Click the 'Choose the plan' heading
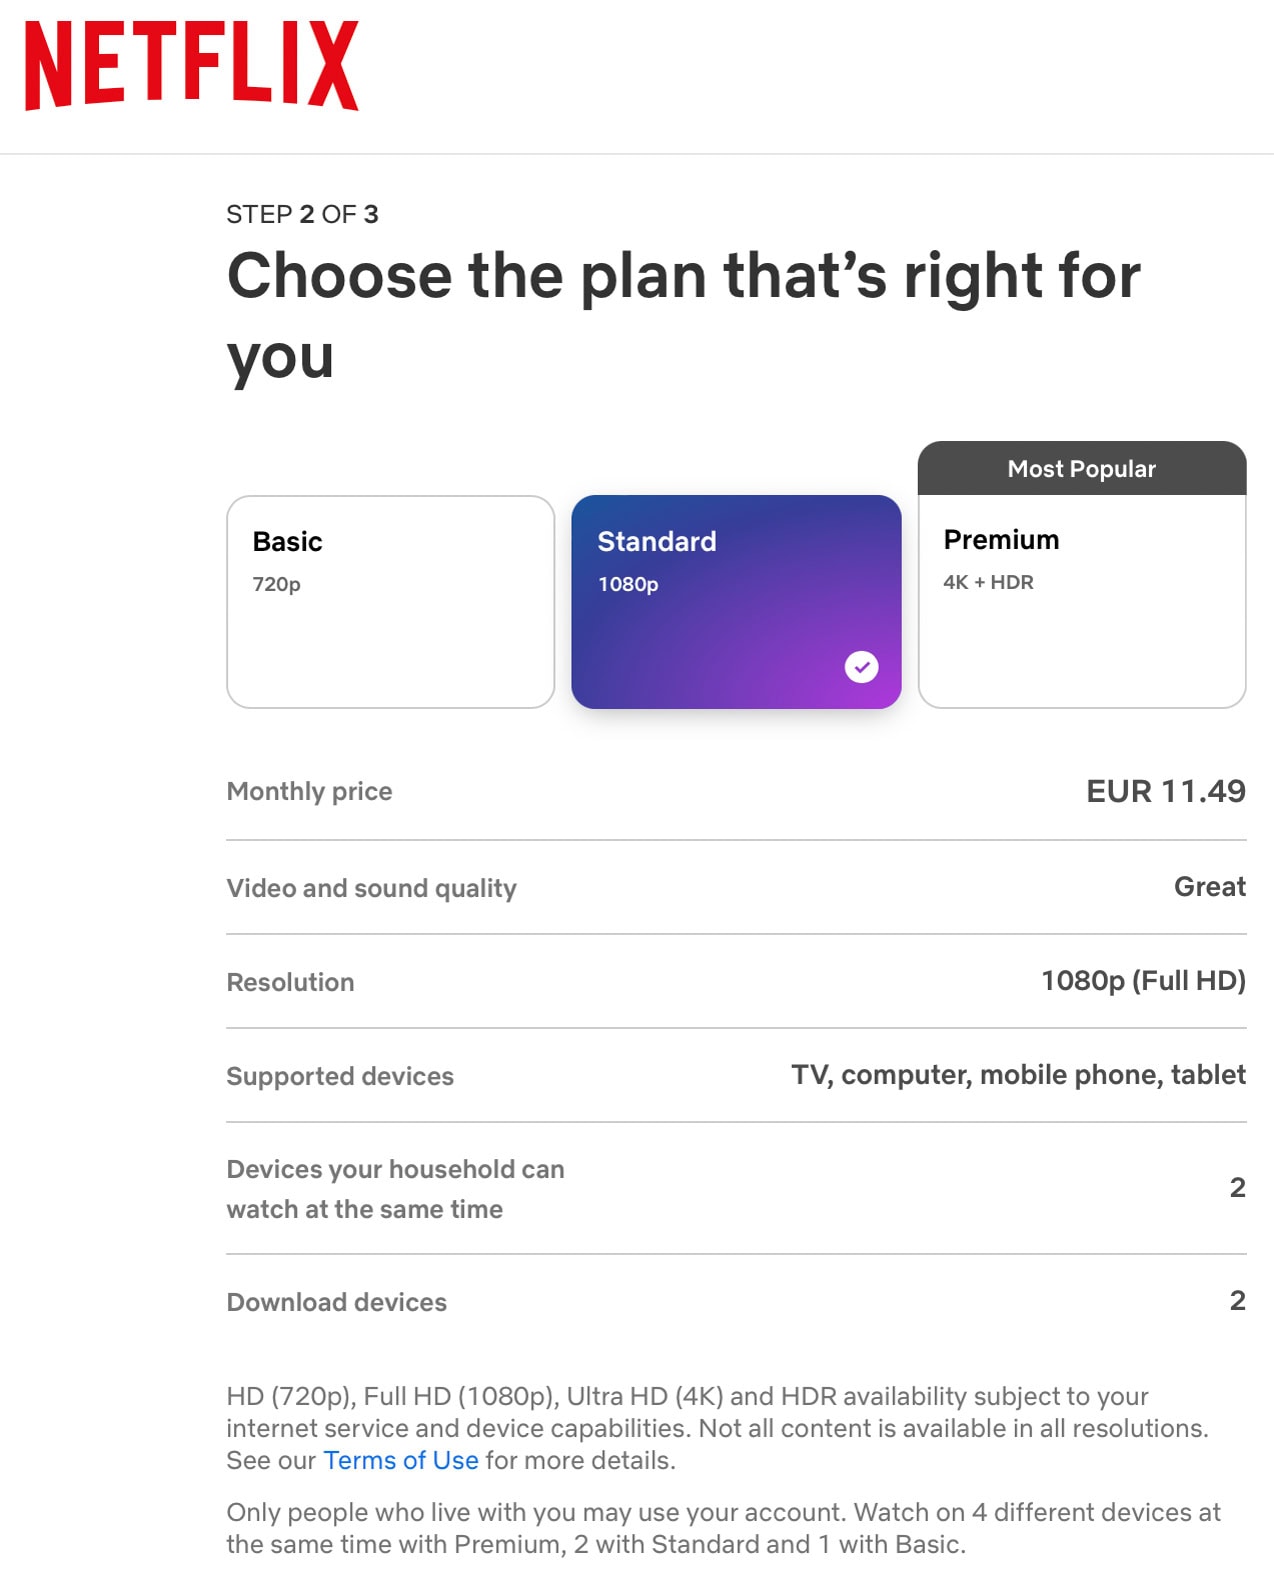Viewport: 1274px width, 1592px height. coord(684,316)
